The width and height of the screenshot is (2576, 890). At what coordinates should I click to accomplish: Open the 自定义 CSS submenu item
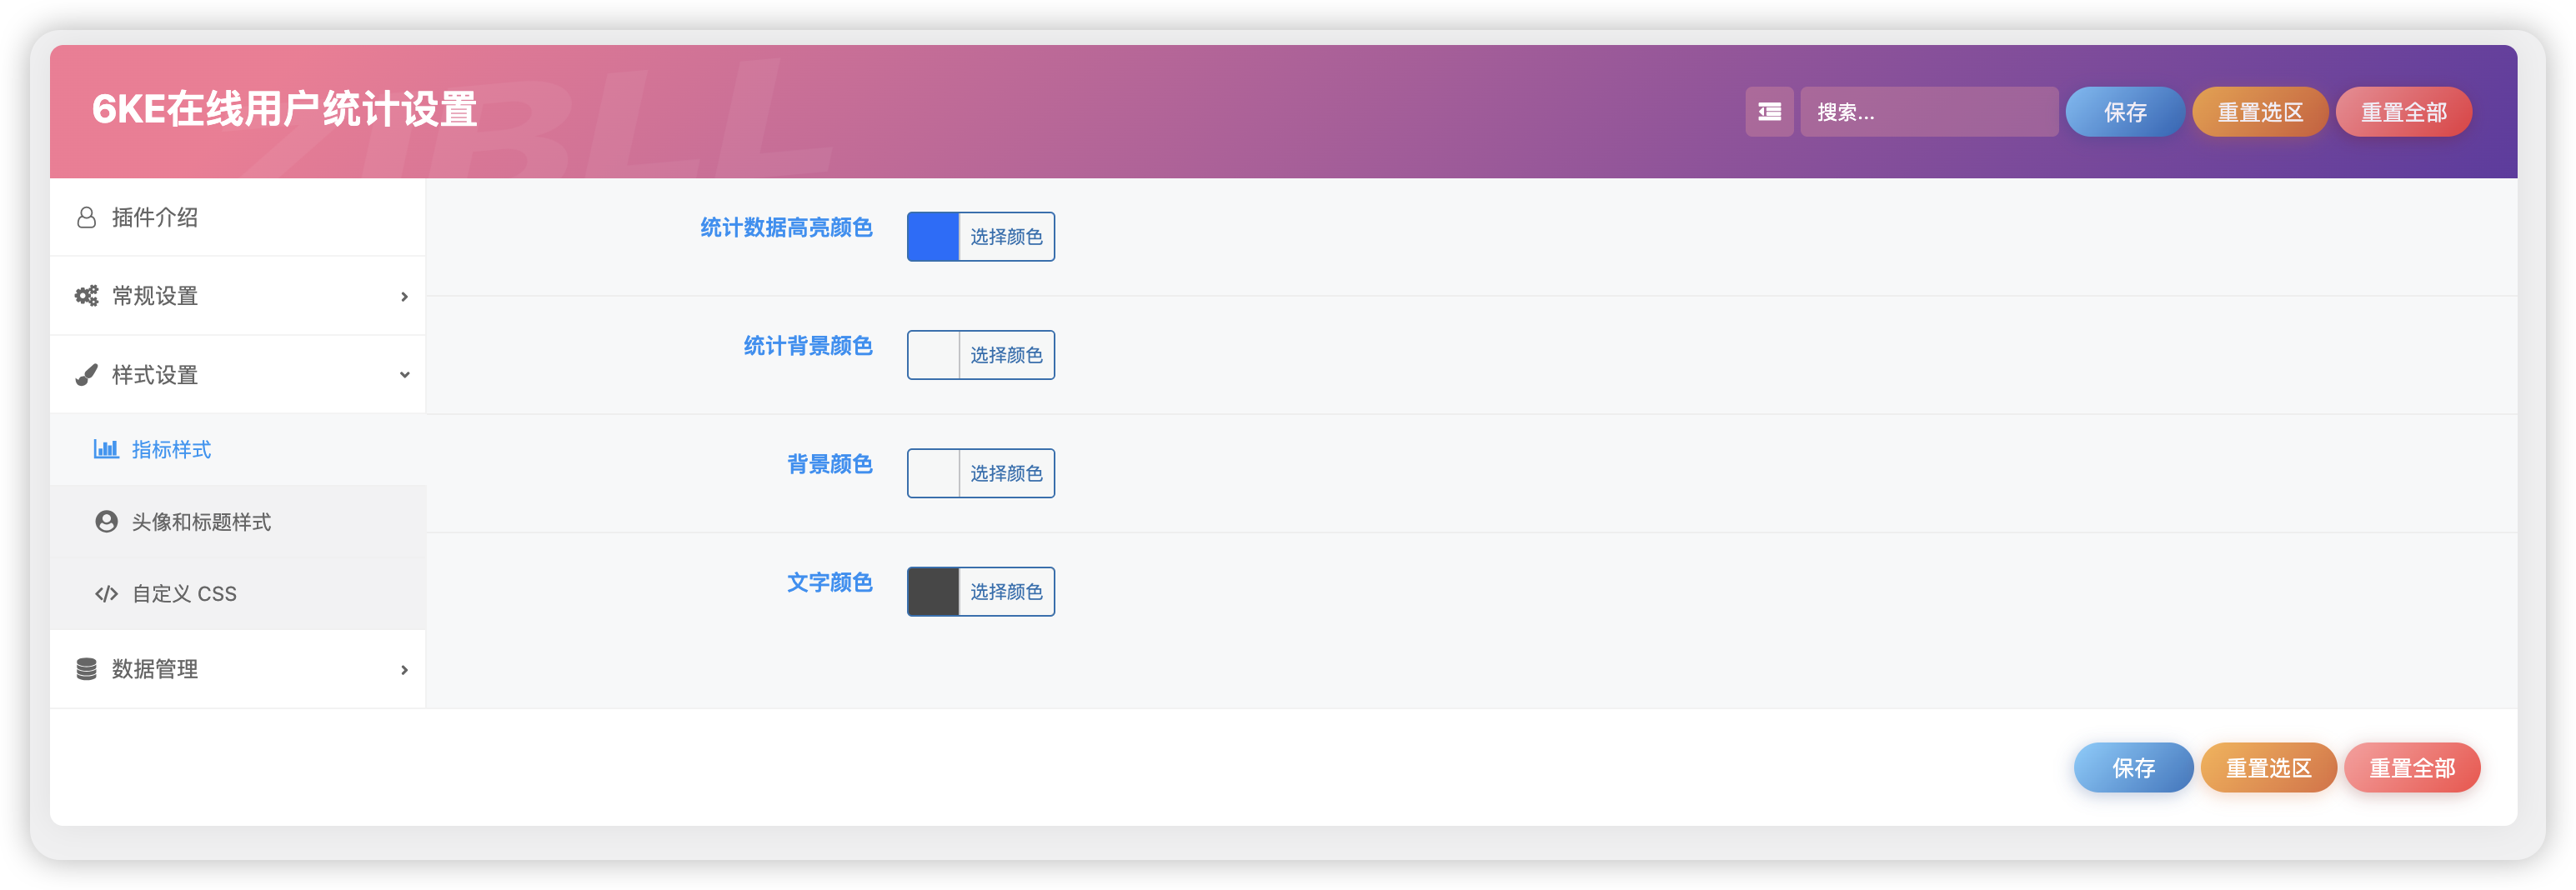click(184, 594)
